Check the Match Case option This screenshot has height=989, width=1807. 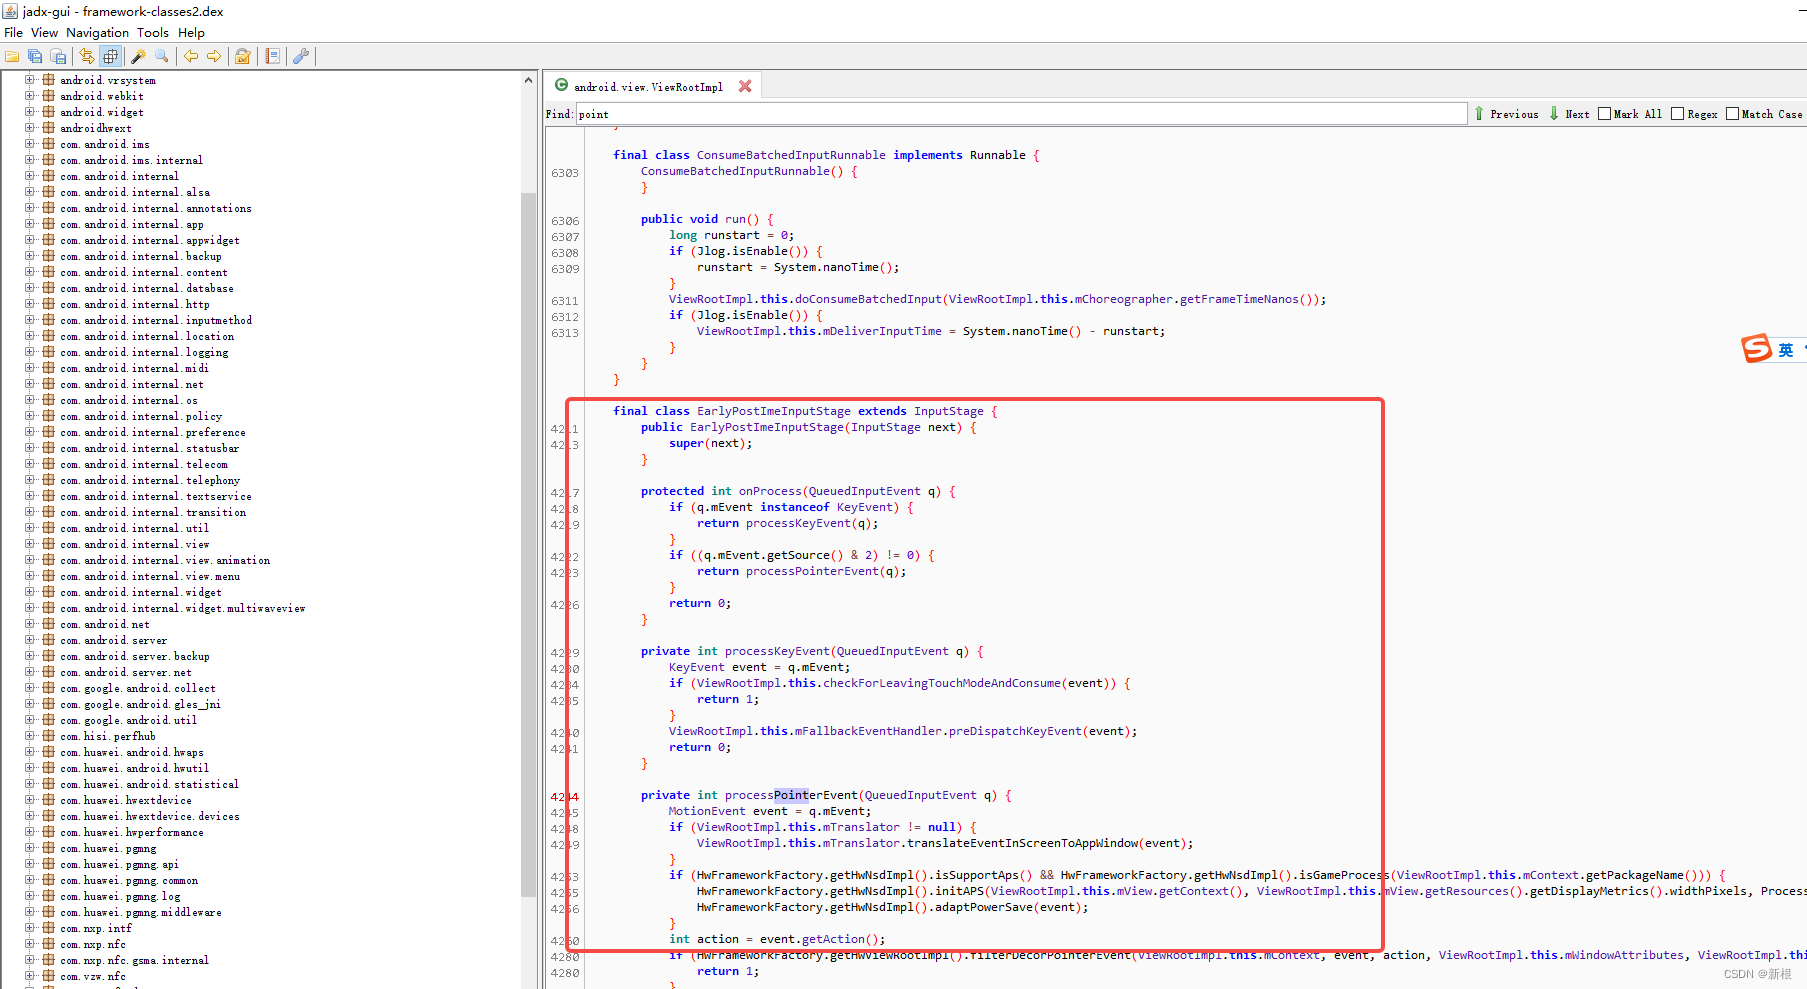click(x=1733, y=113)
